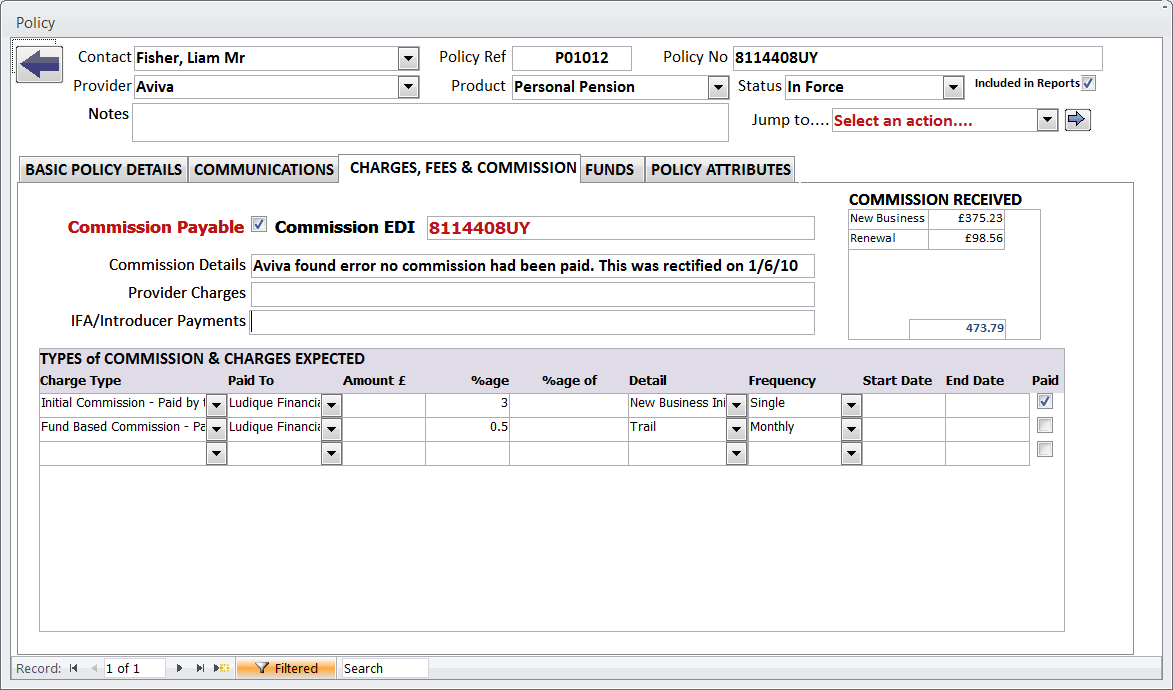This screenshot has width=1173, height=690.
Task: Click Start Date cell in Fund Based row
Action: pos(904,429)
